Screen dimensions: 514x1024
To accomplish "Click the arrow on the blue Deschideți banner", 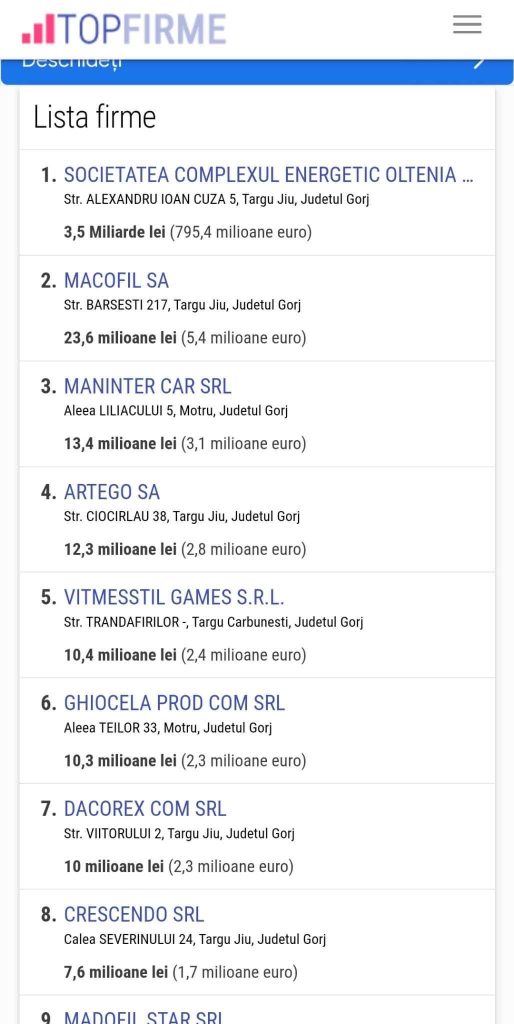I will tap(480, 63).
